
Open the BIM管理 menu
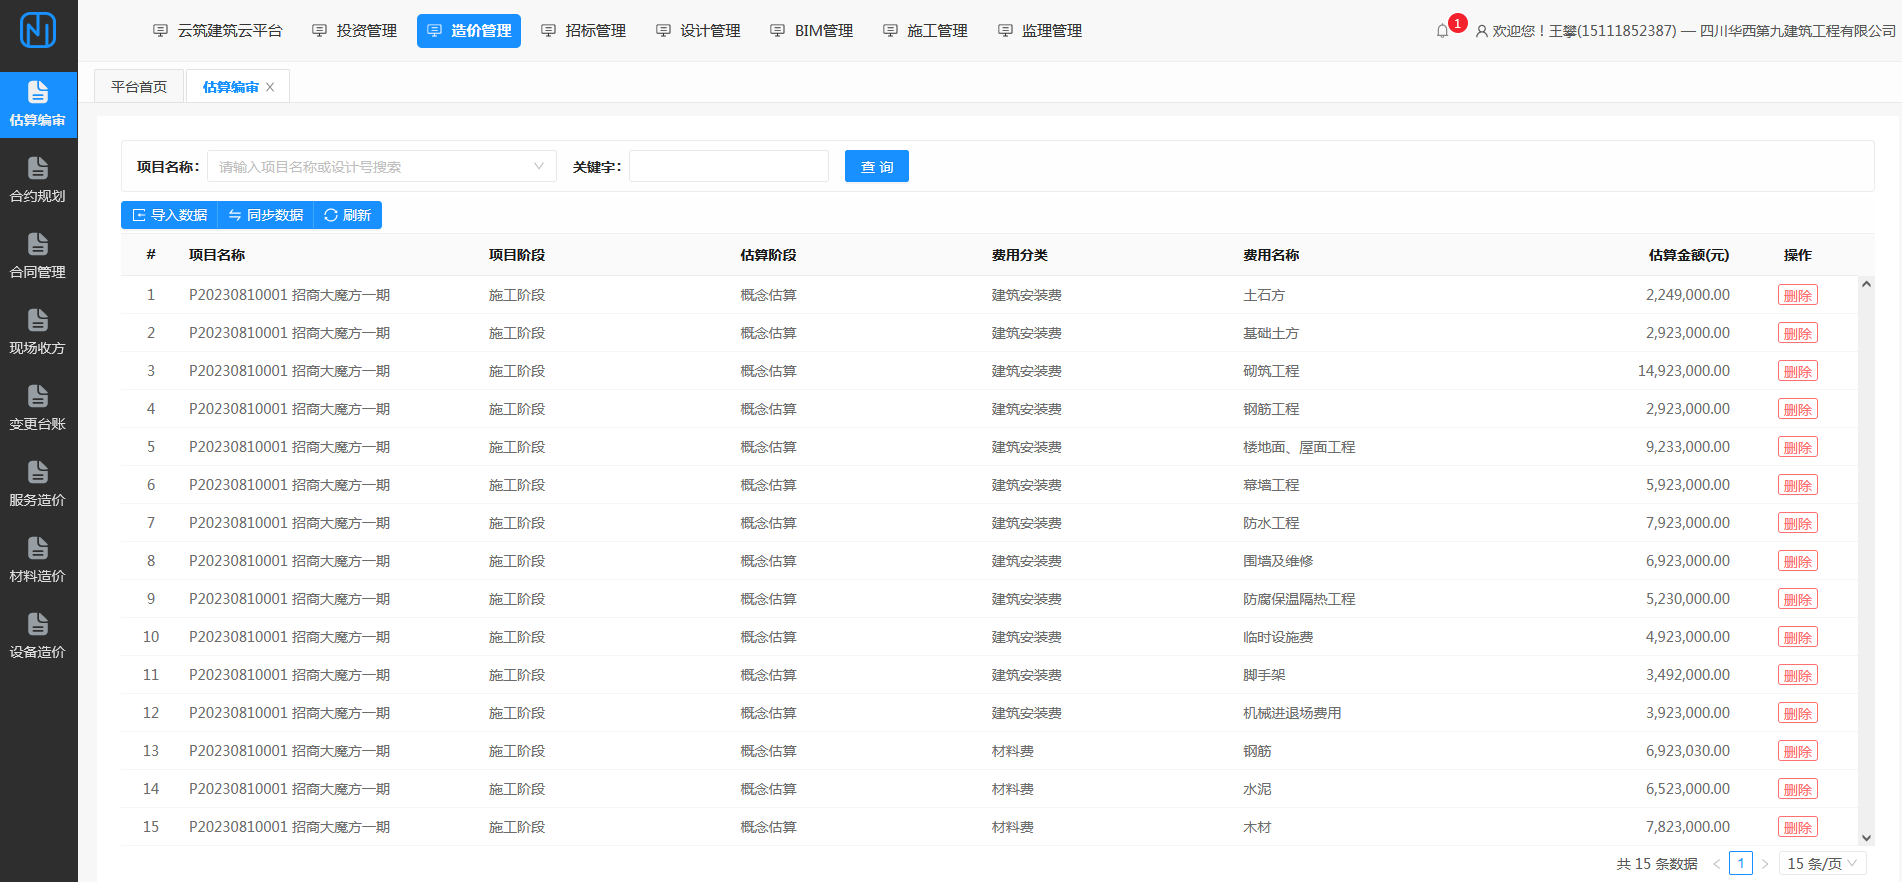812,31
